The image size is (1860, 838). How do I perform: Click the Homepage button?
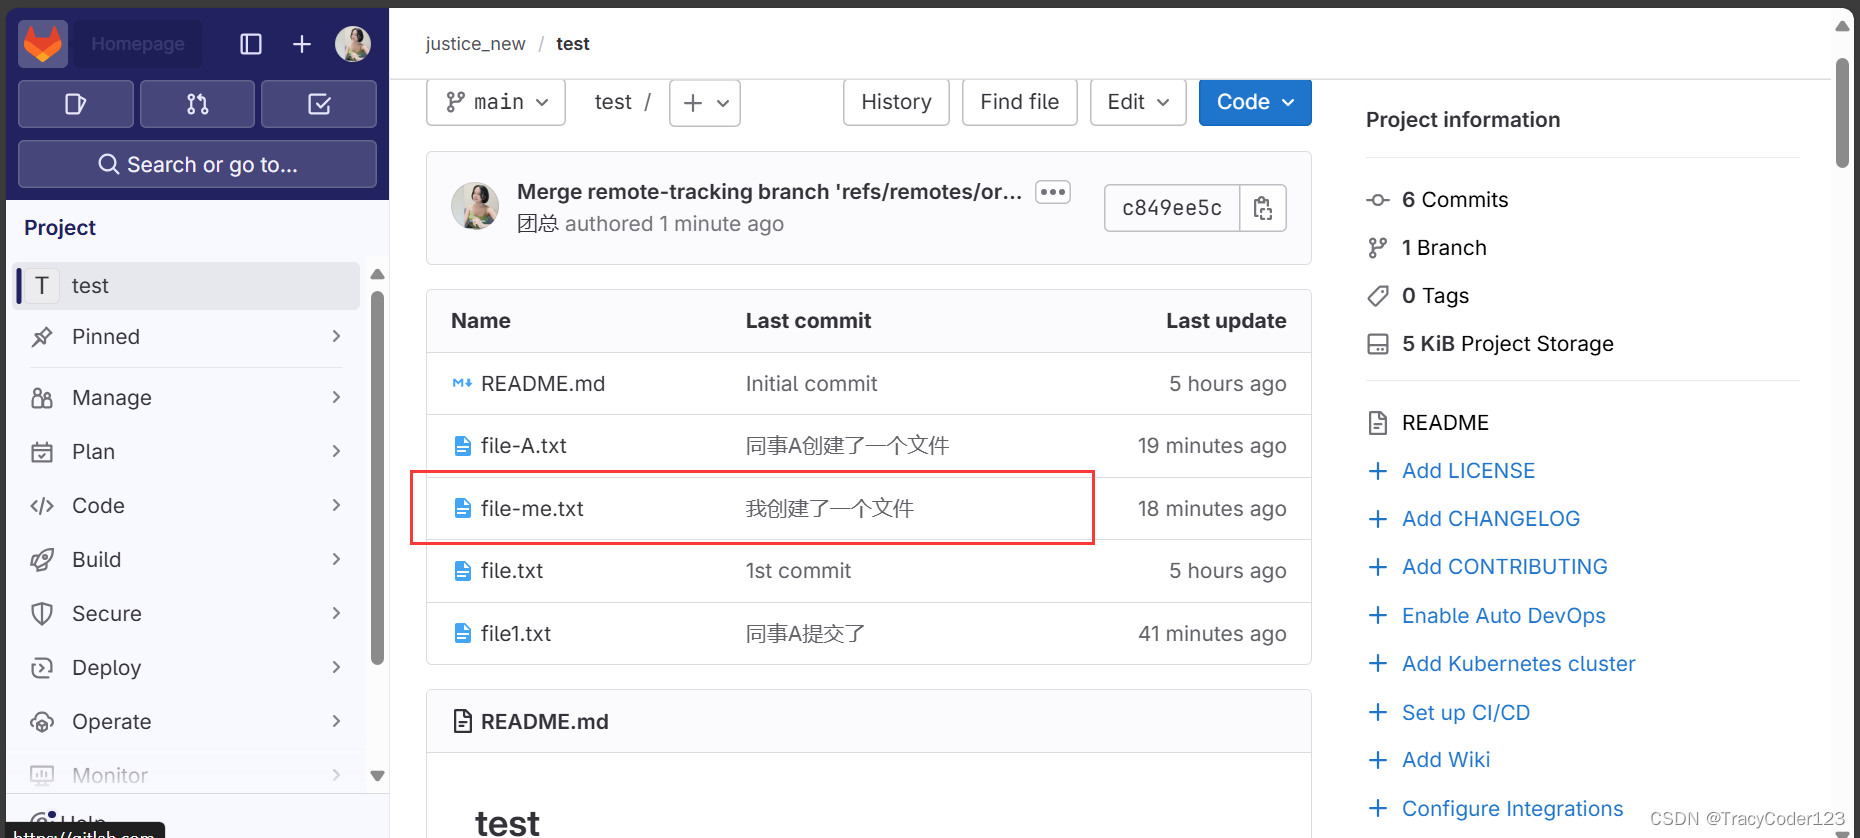(x=138, y=44)
